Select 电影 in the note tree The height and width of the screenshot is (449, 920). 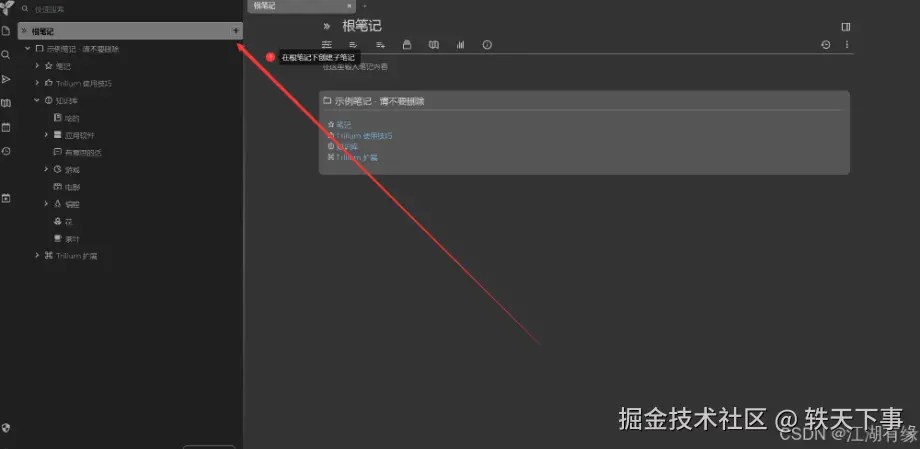[72, 187]
